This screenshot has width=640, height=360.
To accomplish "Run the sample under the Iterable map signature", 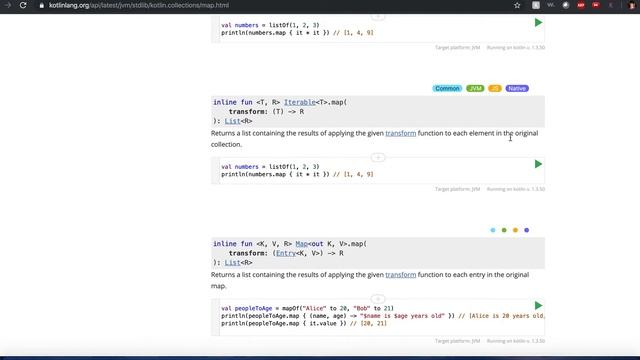I will point(538,164).
